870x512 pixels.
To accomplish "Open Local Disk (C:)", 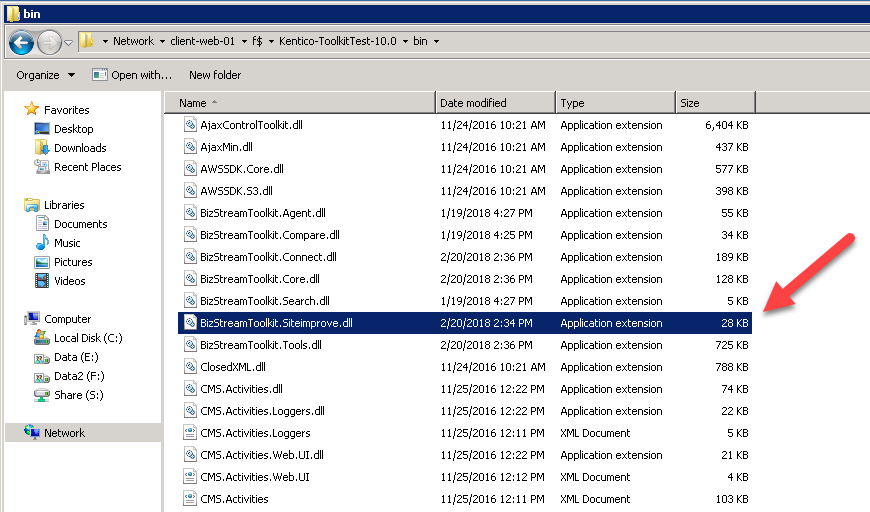I will (x=88, y=338).
